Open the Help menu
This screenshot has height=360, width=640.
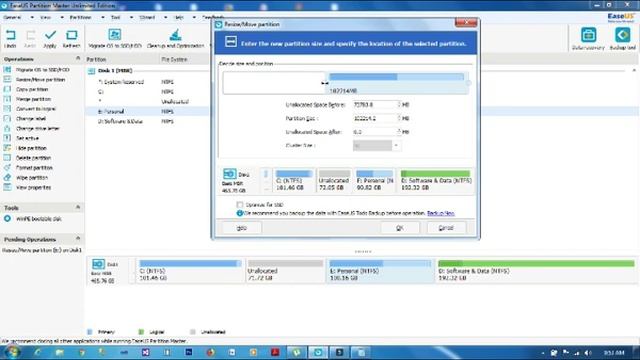point(179,18)
